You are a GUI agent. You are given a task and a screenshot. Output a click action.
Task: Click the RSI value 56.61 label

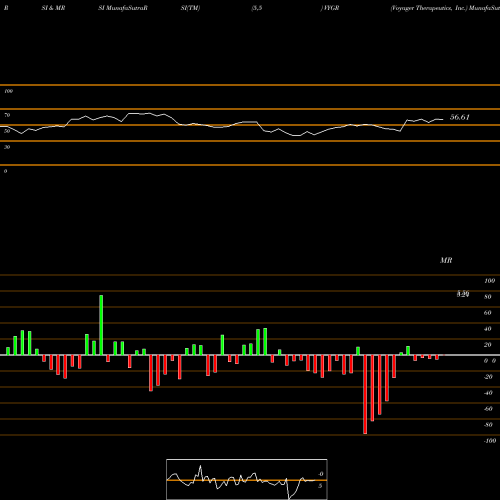(460, 117)
